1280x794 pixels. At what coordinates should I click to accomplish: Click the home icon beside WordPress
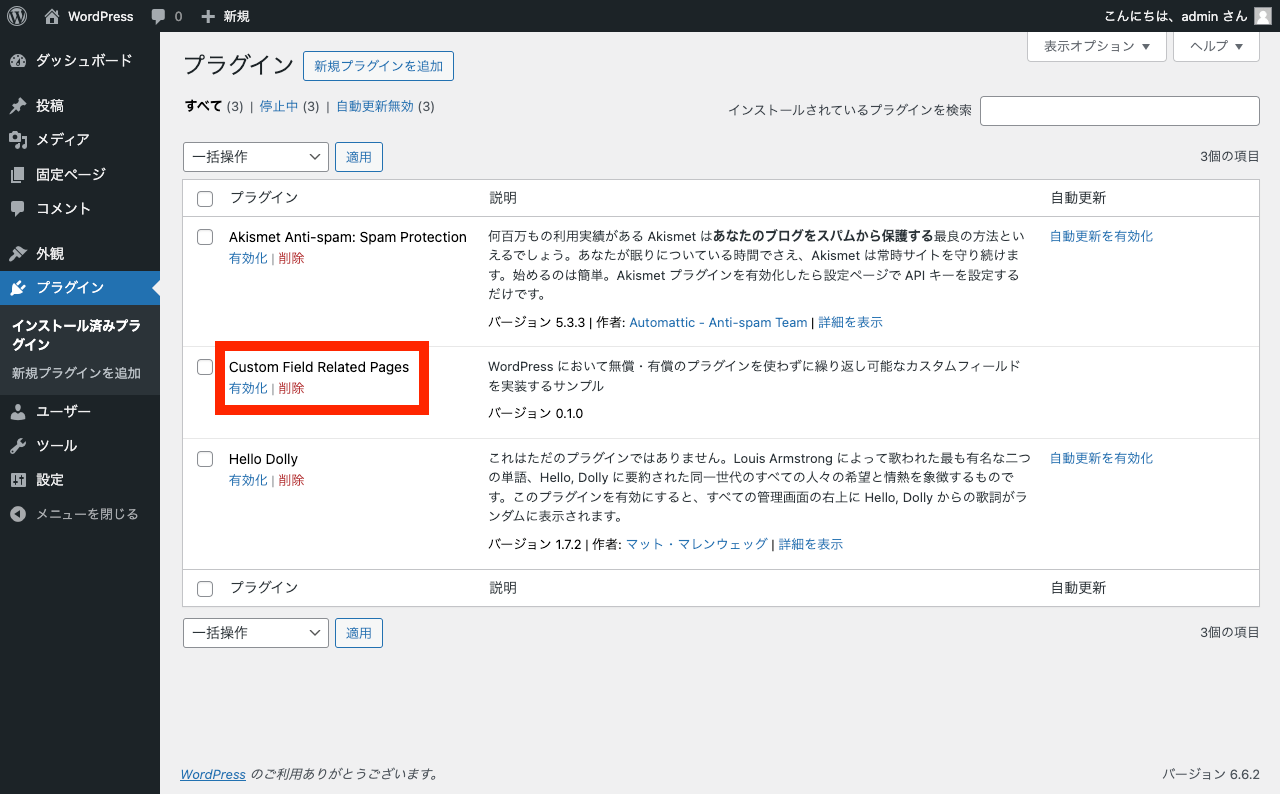point(52,16)
